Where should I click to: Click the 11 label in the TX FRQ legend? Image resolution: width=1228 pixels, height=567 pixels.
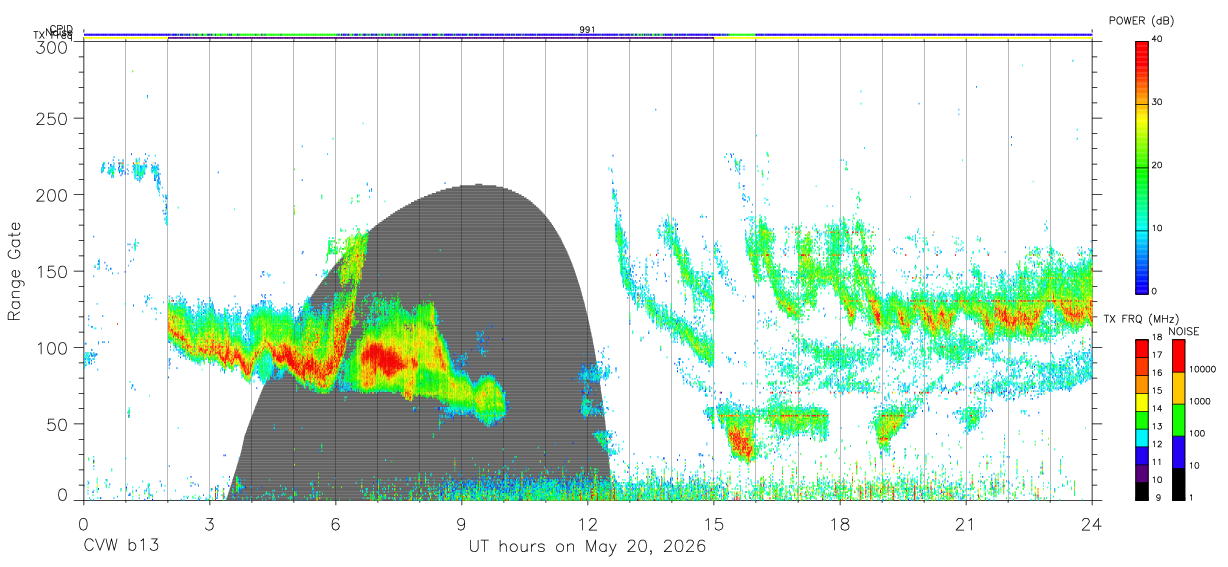pos(1155,462)
